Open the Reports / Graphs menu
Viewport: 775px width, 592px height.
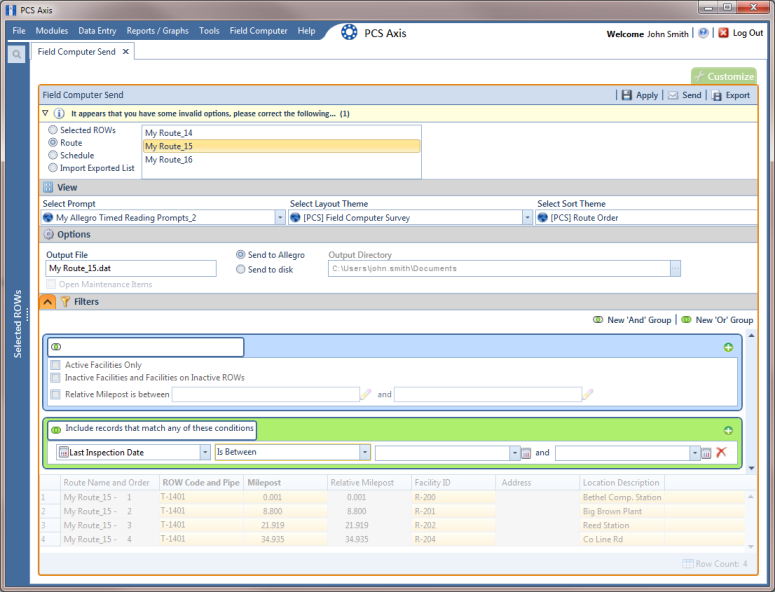click(158, 31)
